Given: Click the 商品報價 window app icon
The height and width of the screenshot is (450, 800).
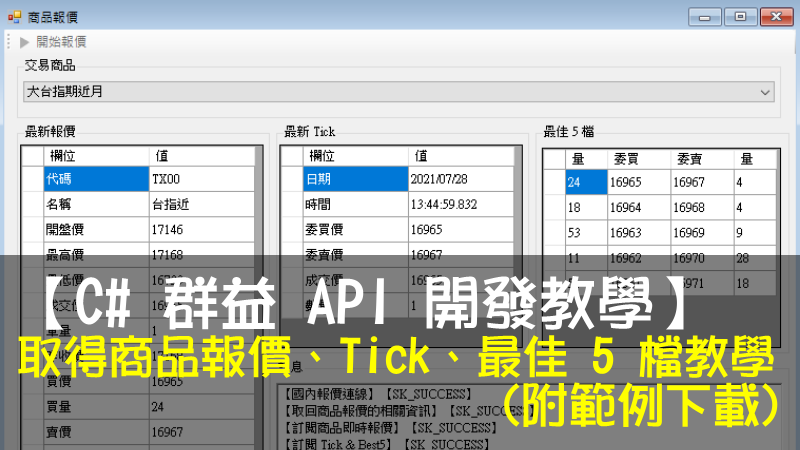Looking at the screenshot, I should (14, 17).
